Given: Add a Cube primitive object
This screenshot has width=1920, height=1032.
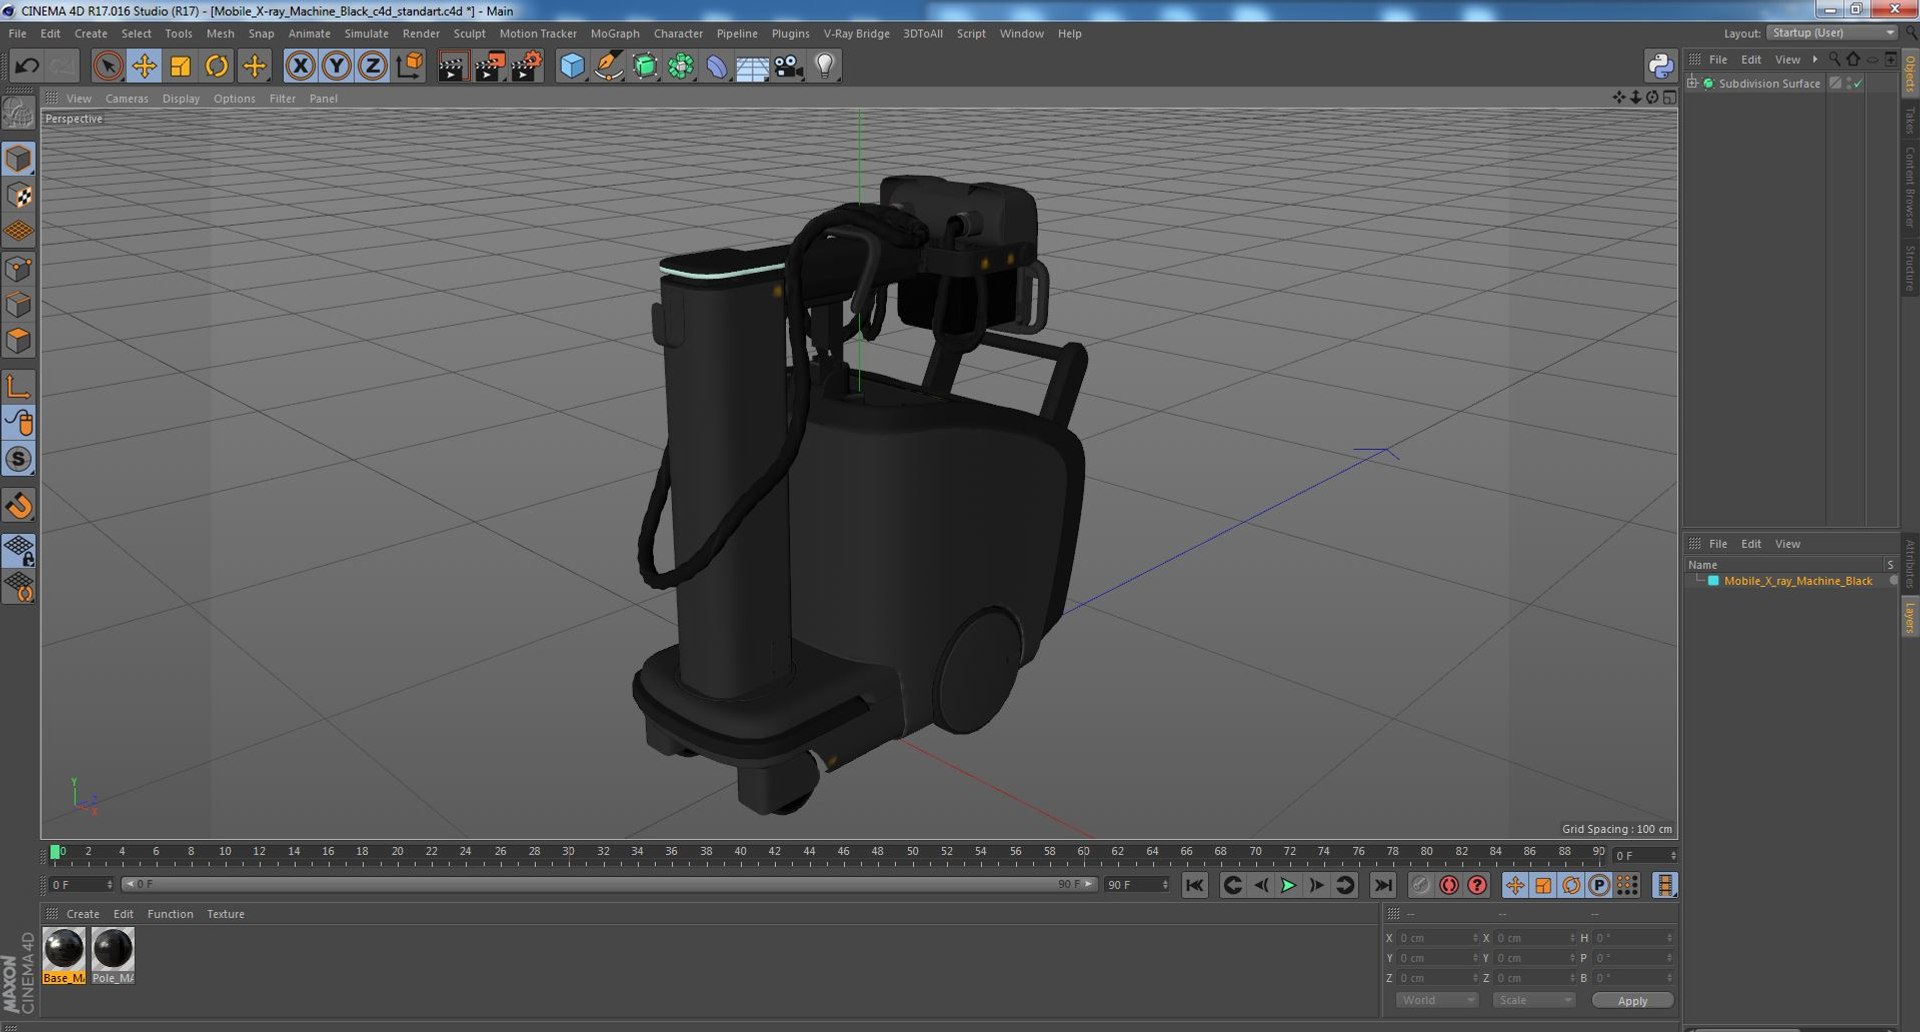Looking at the screenshot, I should pyautogui.click(x=572, y=66).
